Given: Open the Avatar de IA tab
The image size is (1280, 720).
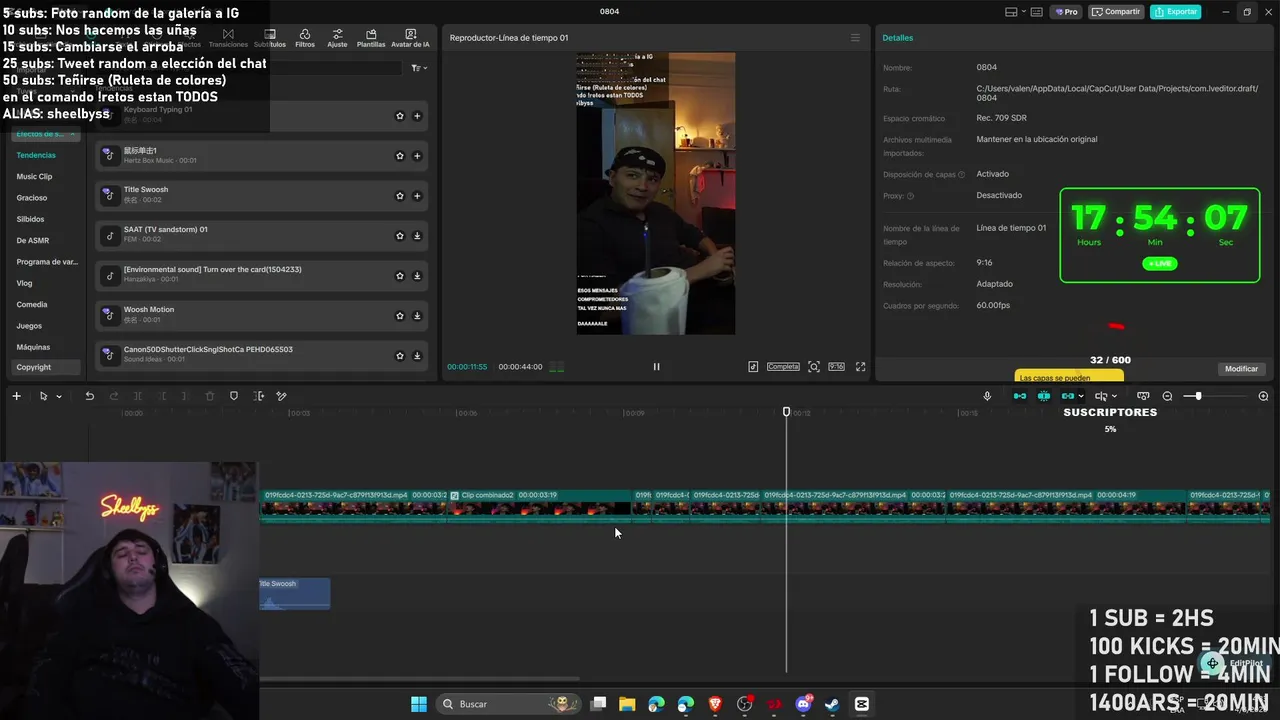Looking at the screenshot, I should pos(410,38).
